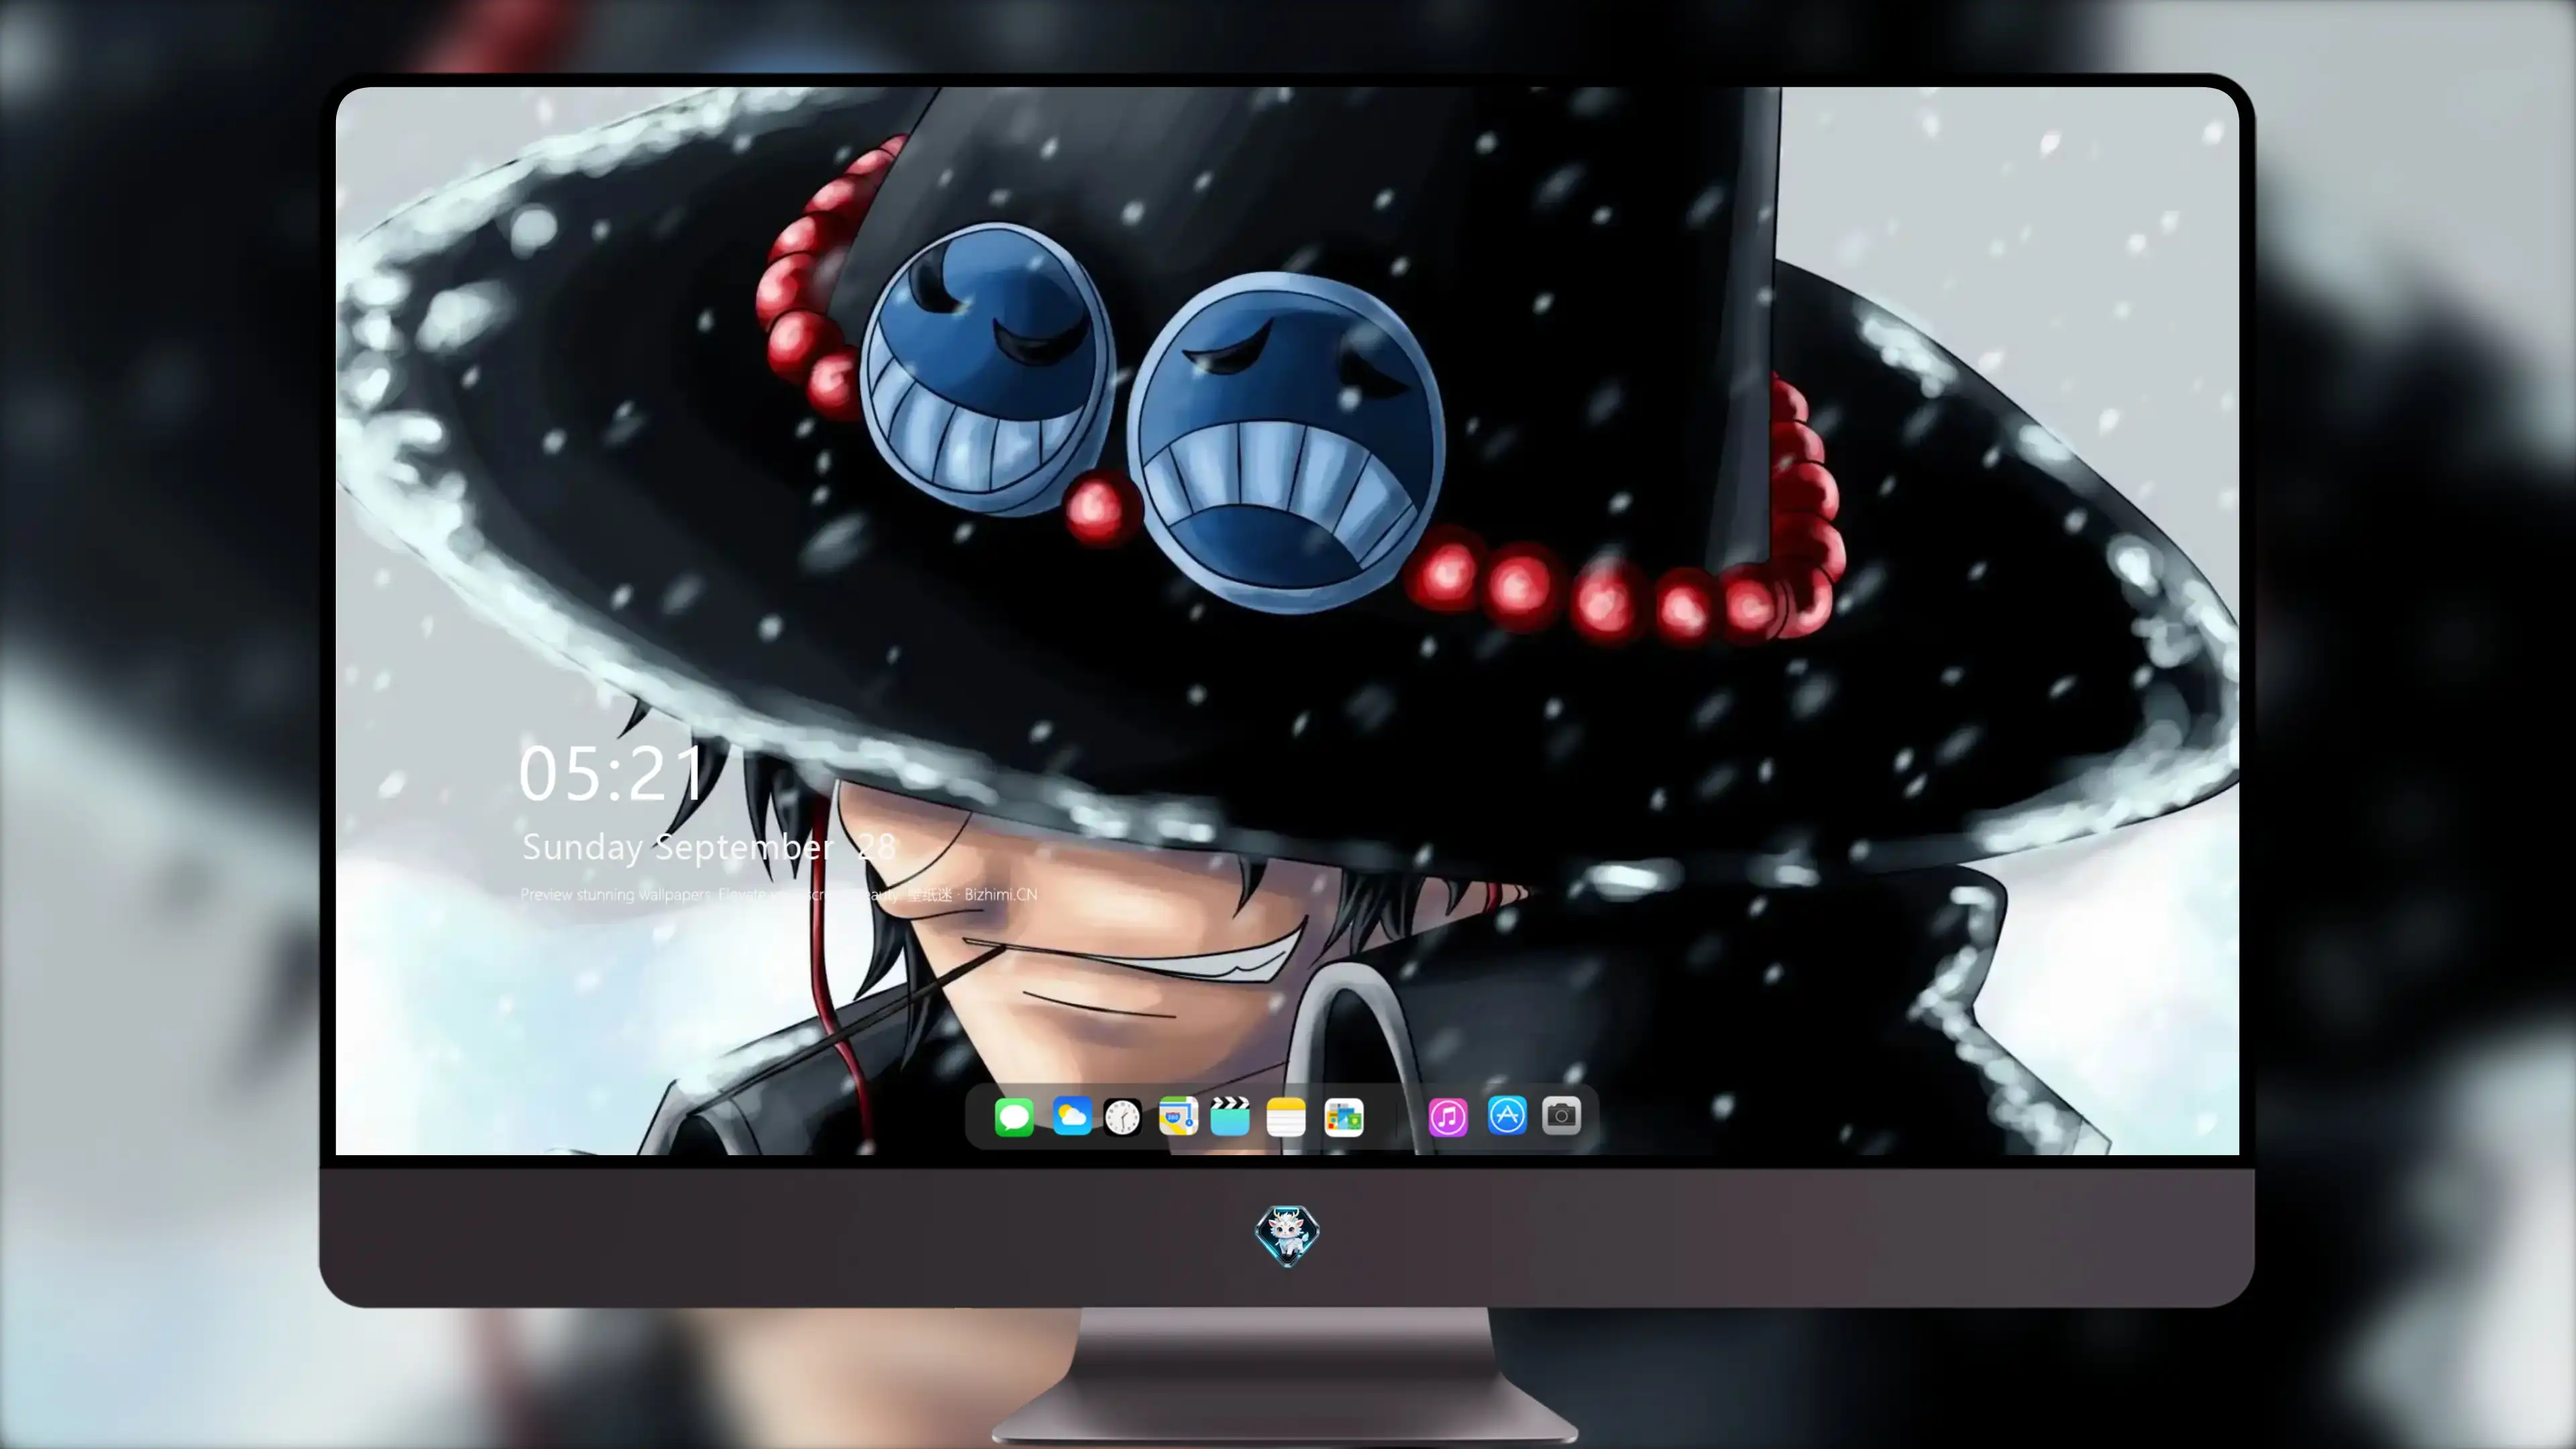The image size is (2576, 1449).
Task: Click the 05:21 clock time
Action: (x=612, y=773)
